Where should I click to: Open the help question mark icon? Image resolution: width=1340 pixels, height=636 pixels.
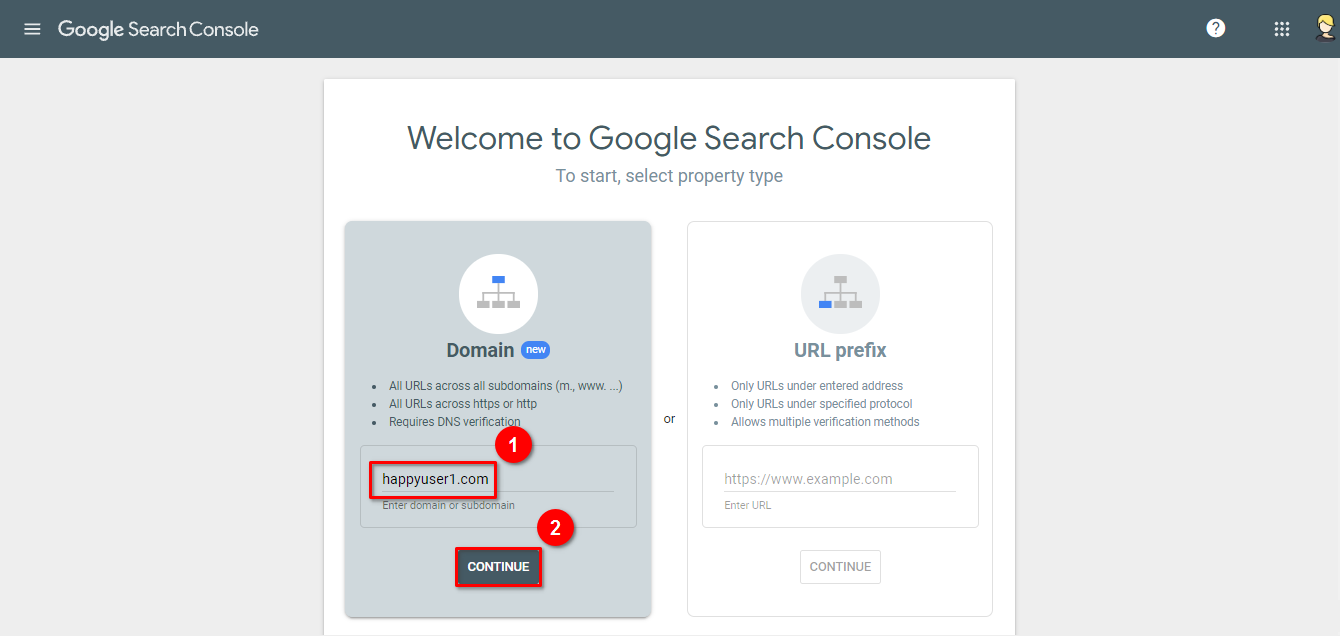pos(1216,28)
